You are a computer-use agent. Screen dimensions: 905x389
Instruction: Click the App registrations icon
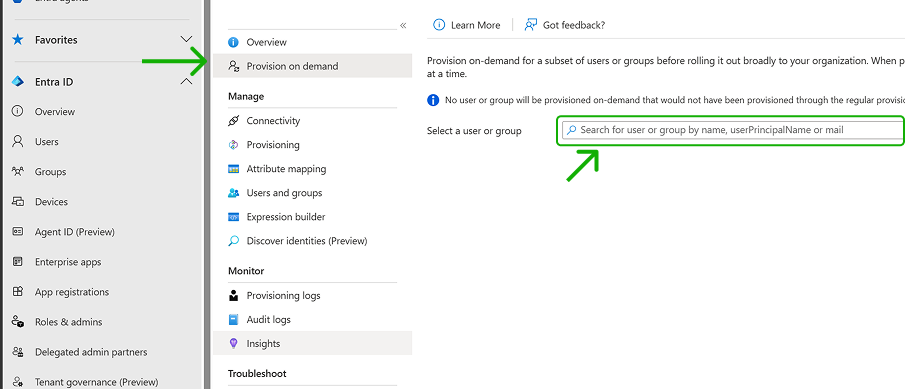pos(18,291)
